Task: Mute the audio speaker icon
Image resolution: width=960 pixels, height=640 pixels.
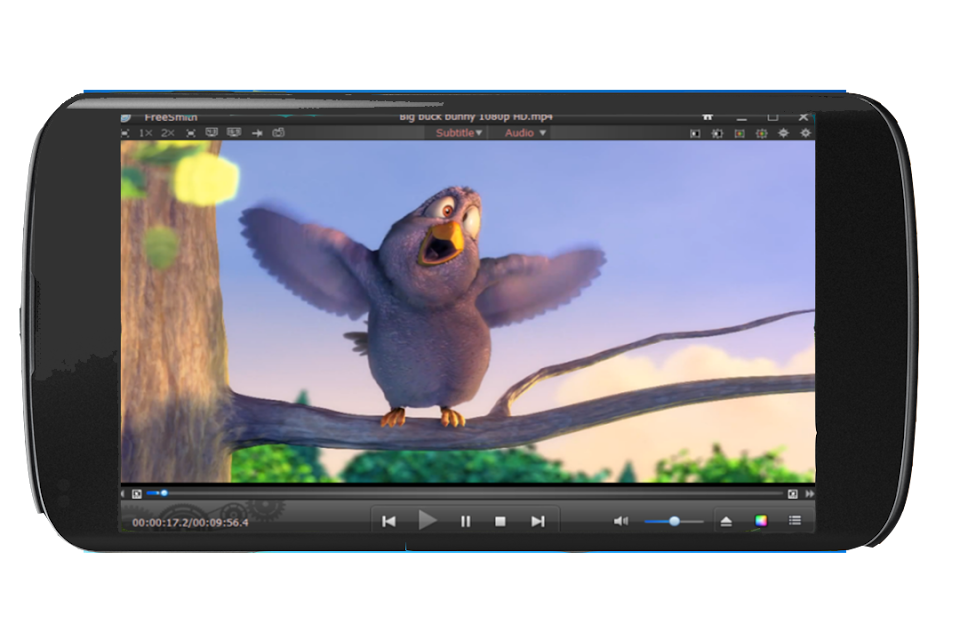Action: pyautogui.click(x=621, y=521)
